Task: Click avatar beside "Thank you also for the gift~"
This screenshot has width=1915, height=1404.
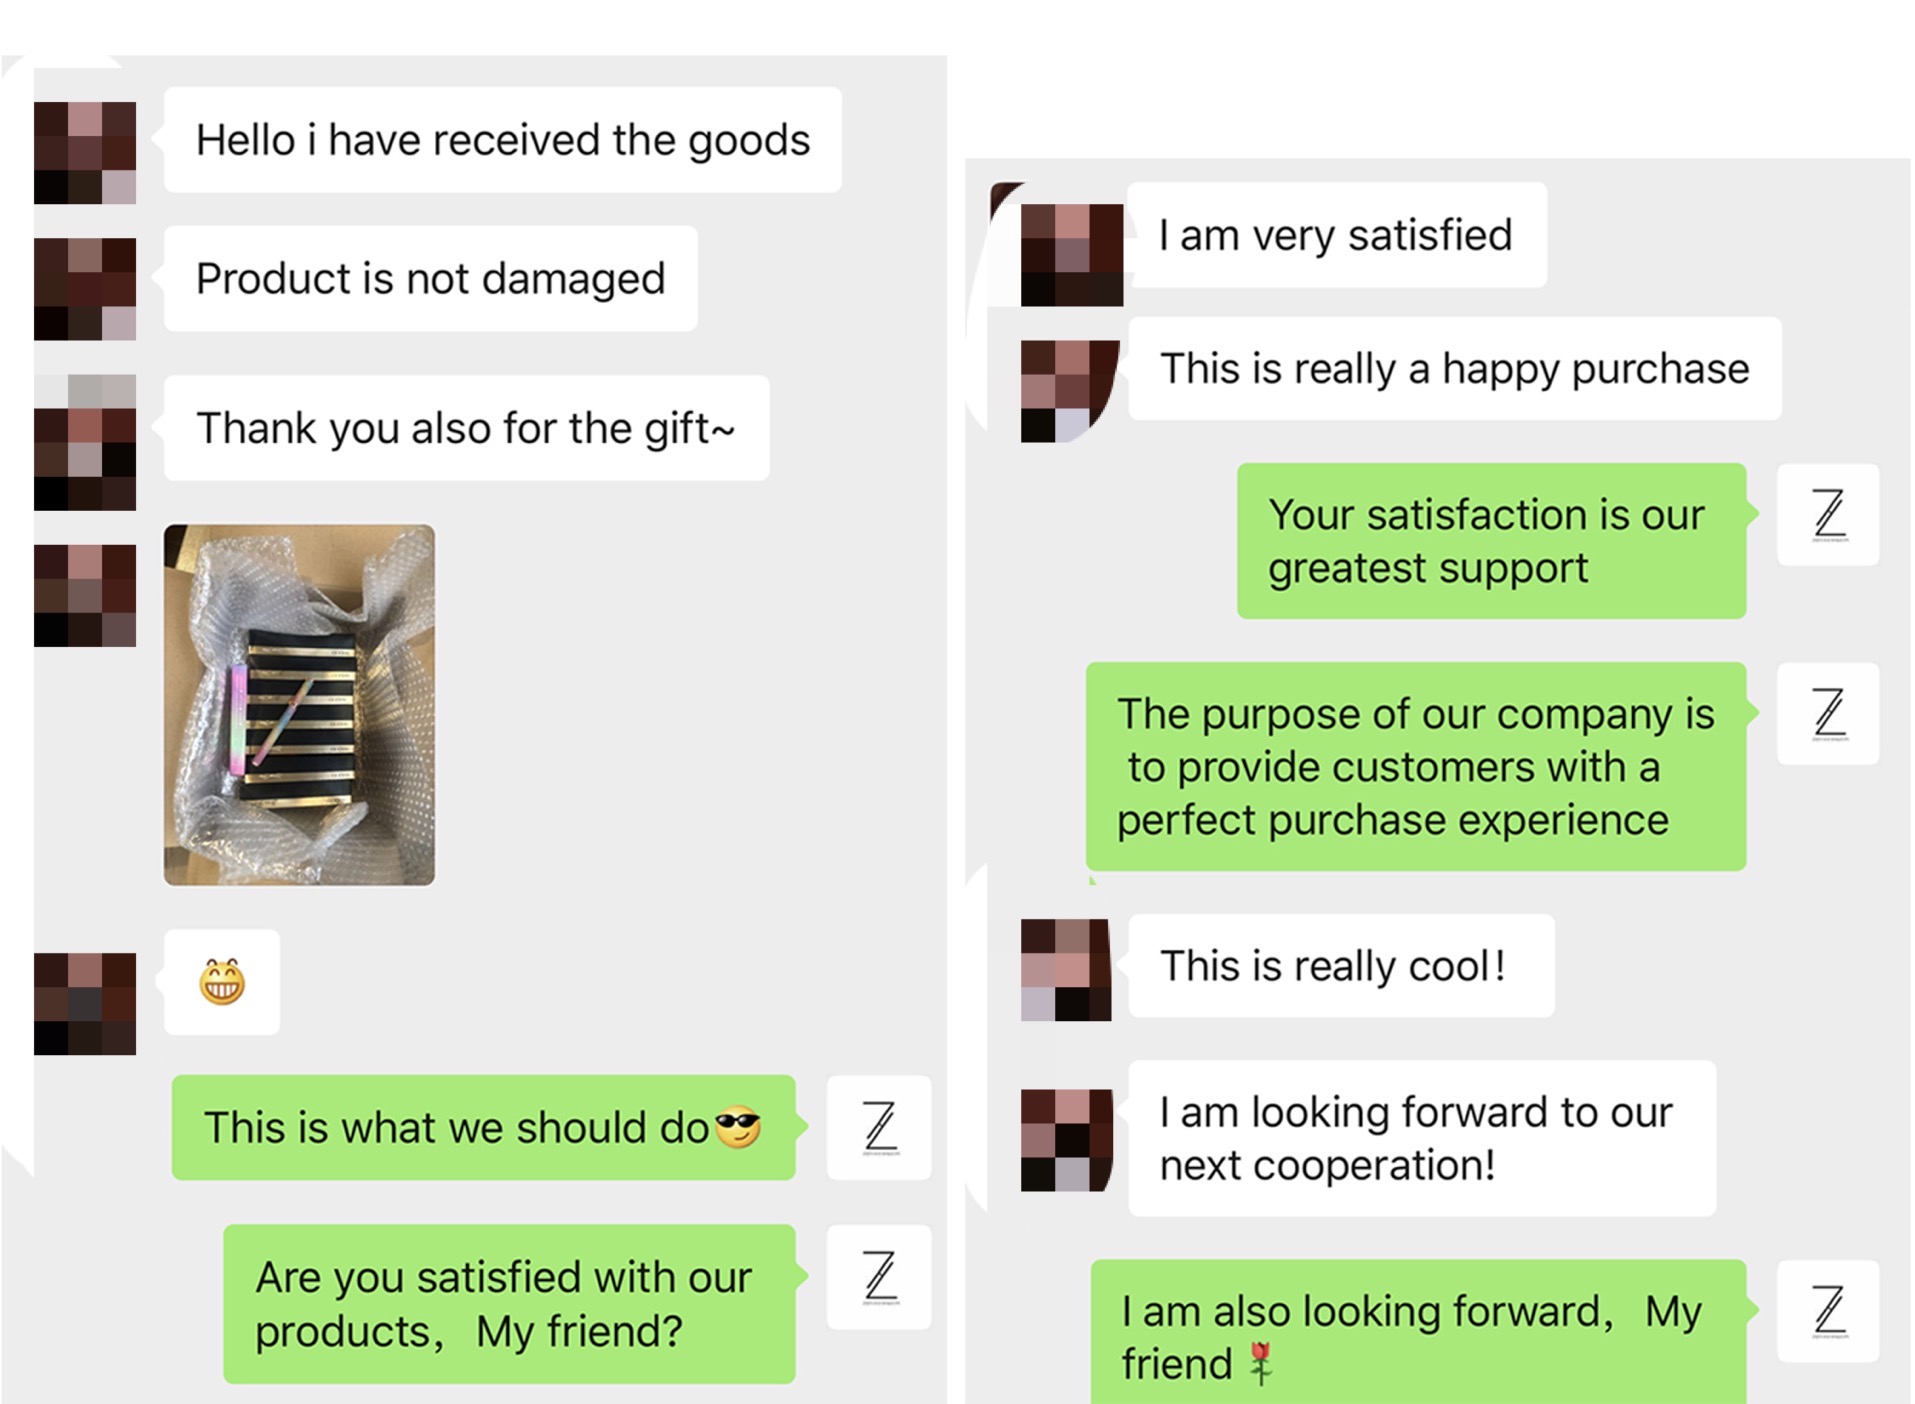Action: [85, 442]
